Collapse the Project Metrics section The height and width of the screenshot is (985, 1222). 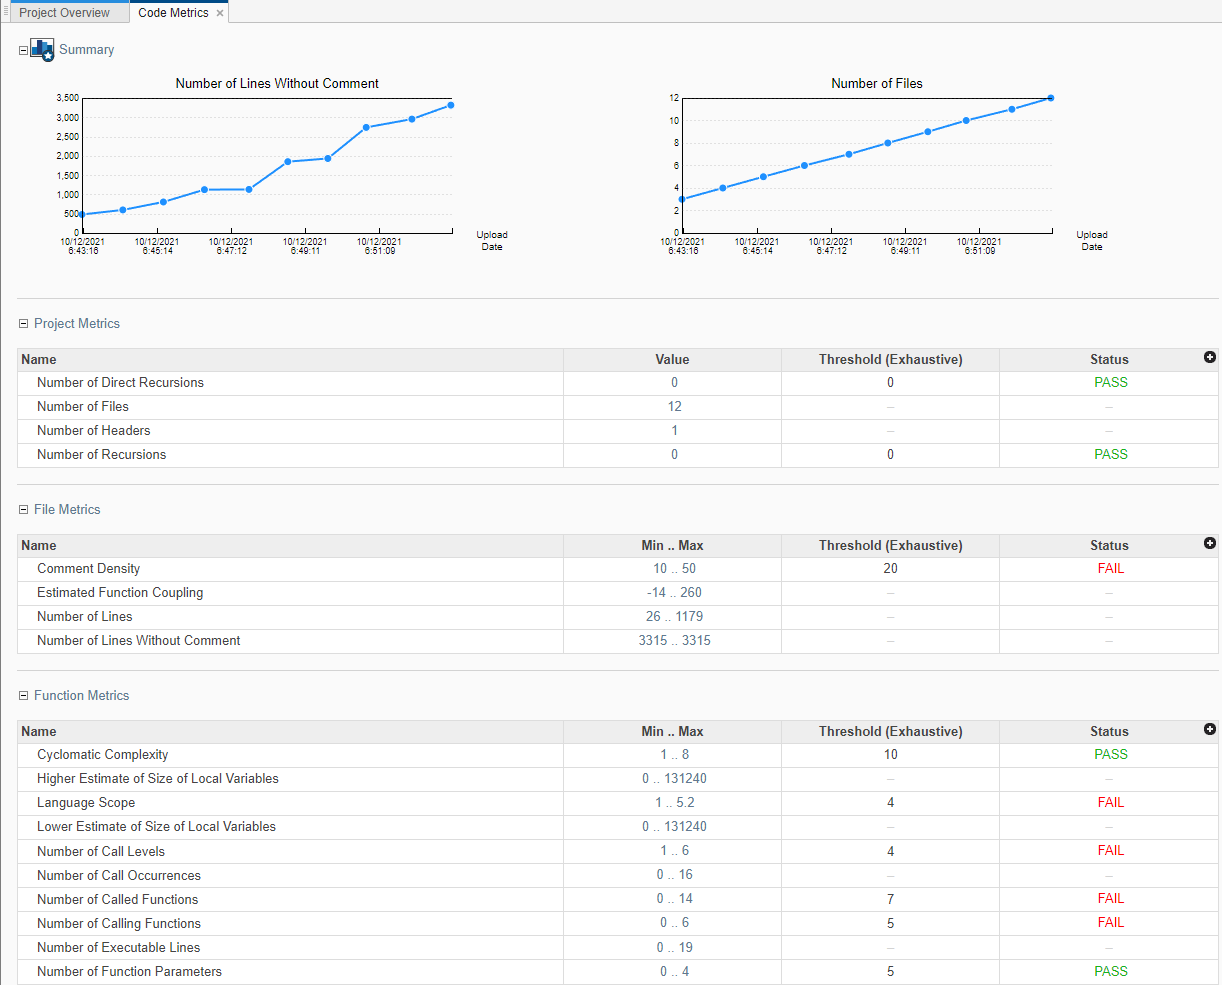pos(24,324)
